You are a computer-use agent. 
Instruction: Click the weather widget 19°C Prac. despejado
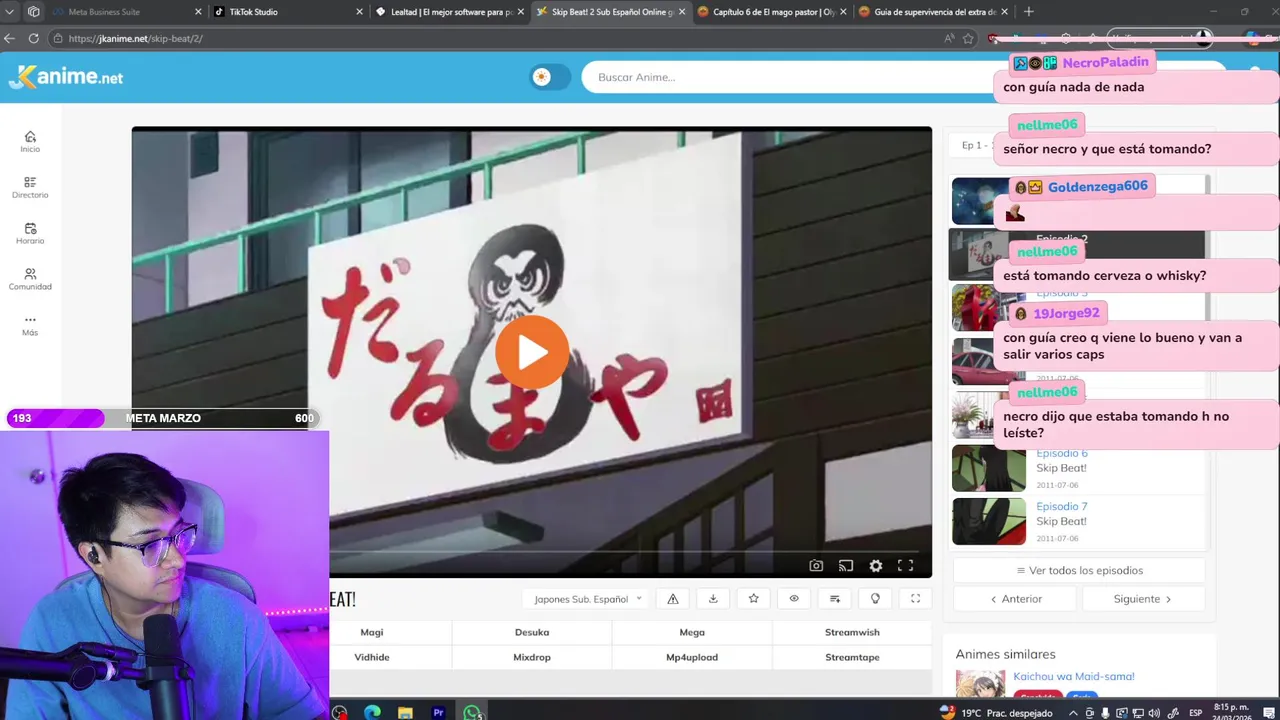(996, 712)
